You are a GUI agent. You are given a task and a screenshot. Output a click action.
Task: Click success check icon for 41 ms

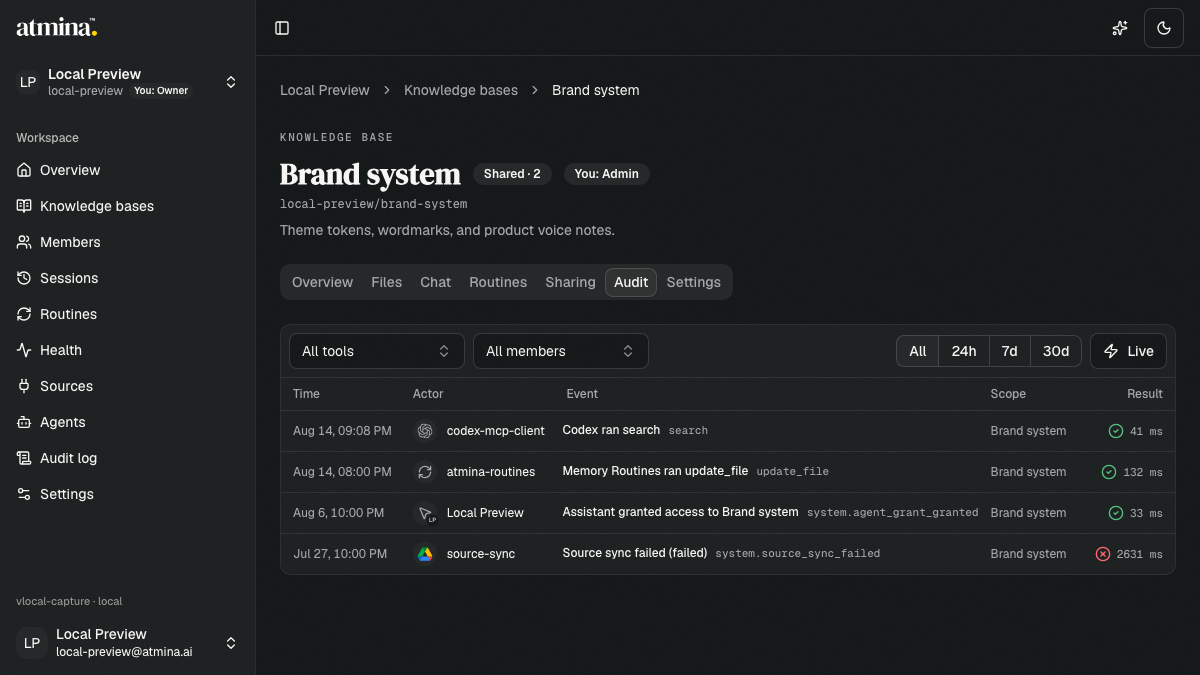(x=1116, y=431)
